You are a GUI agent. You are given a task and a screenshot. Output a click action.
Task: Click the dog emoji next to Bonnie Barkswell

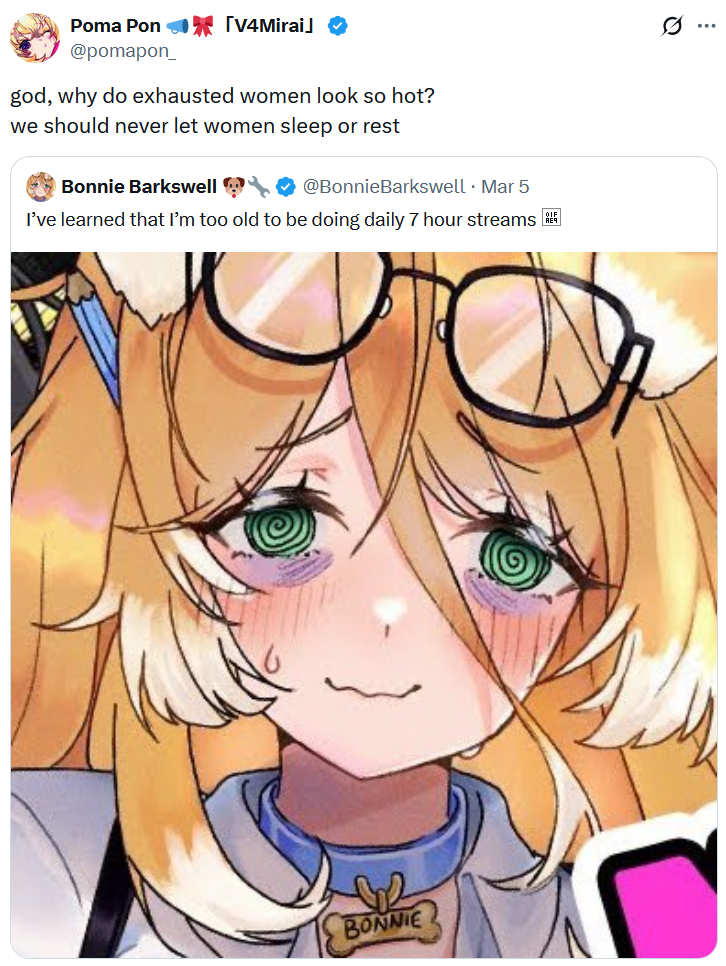click(x=234, y=187)
